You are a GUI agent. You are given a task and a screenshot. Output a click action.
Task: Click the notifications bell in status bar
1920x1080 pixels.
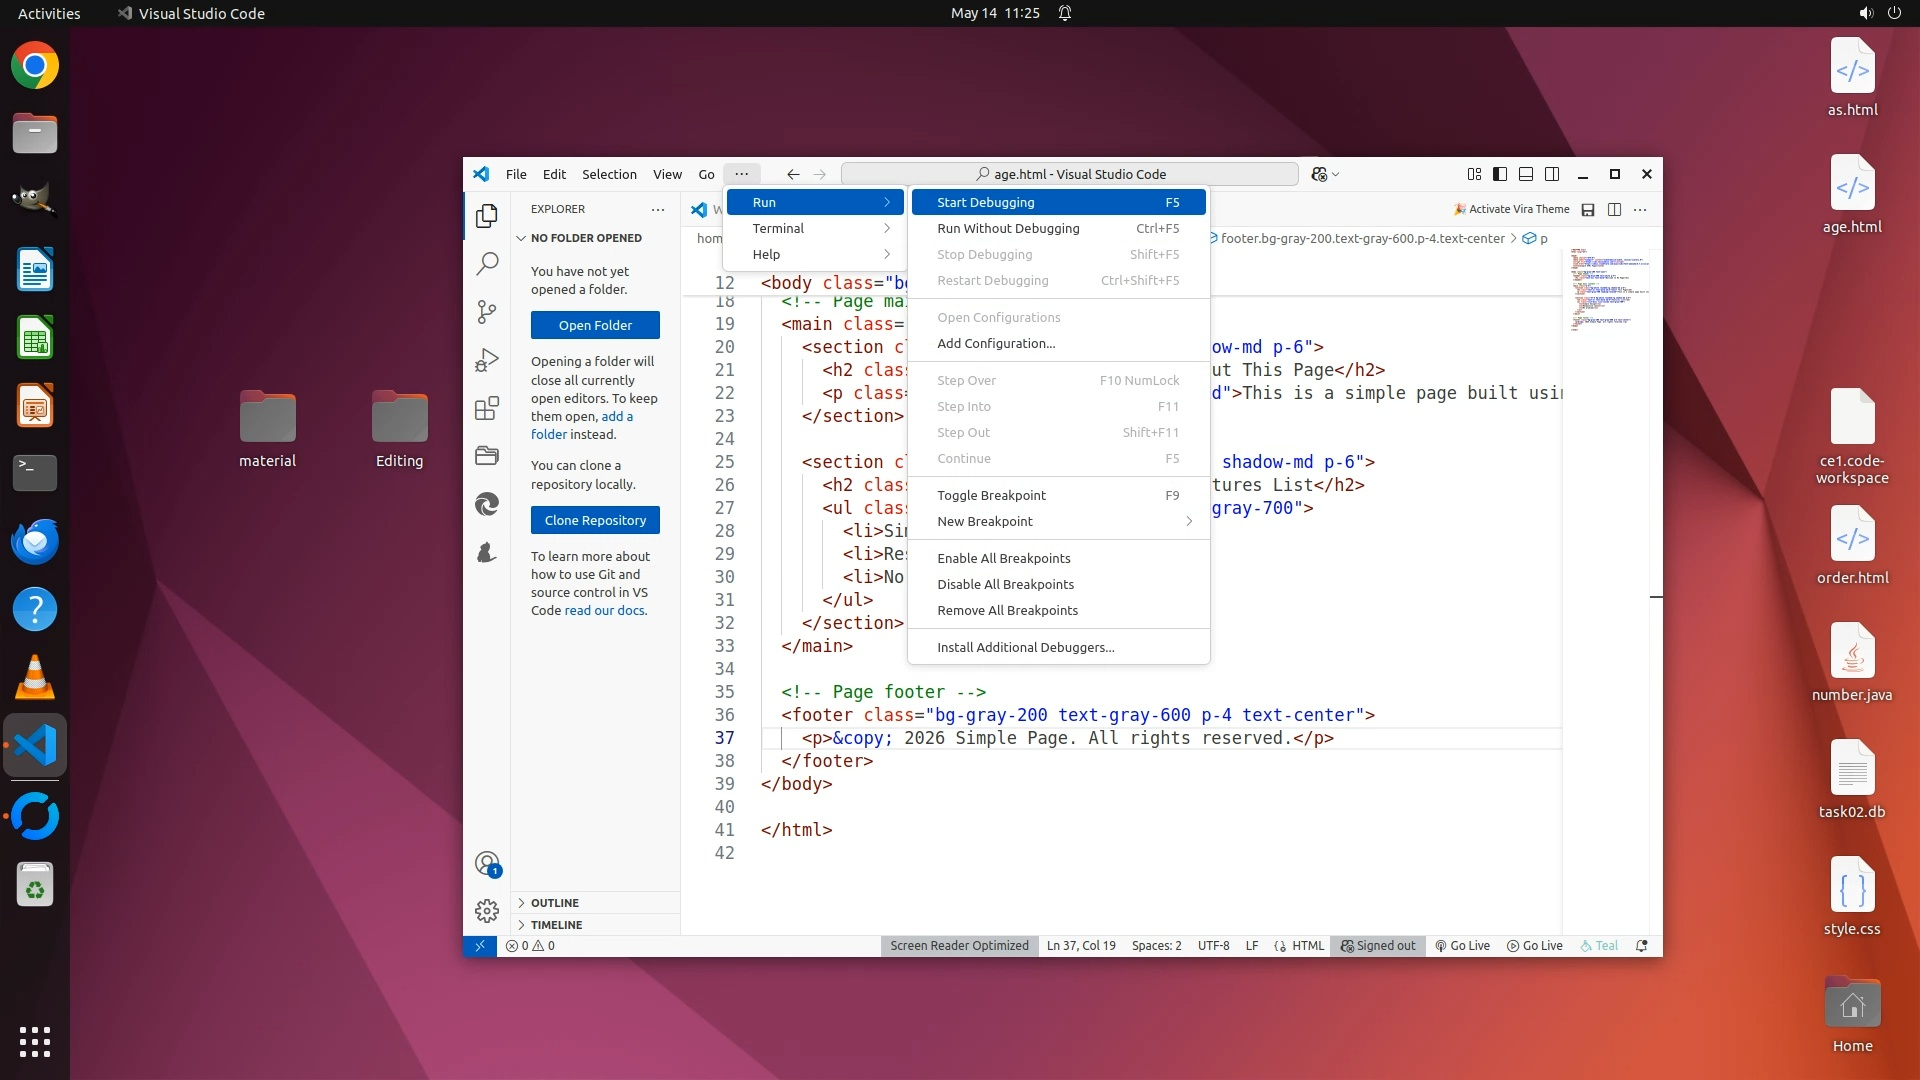coord(1641,945)
